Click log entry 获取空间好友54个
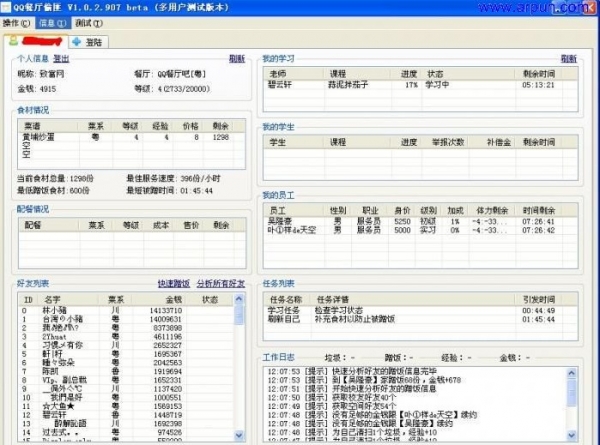 [332, 406]
